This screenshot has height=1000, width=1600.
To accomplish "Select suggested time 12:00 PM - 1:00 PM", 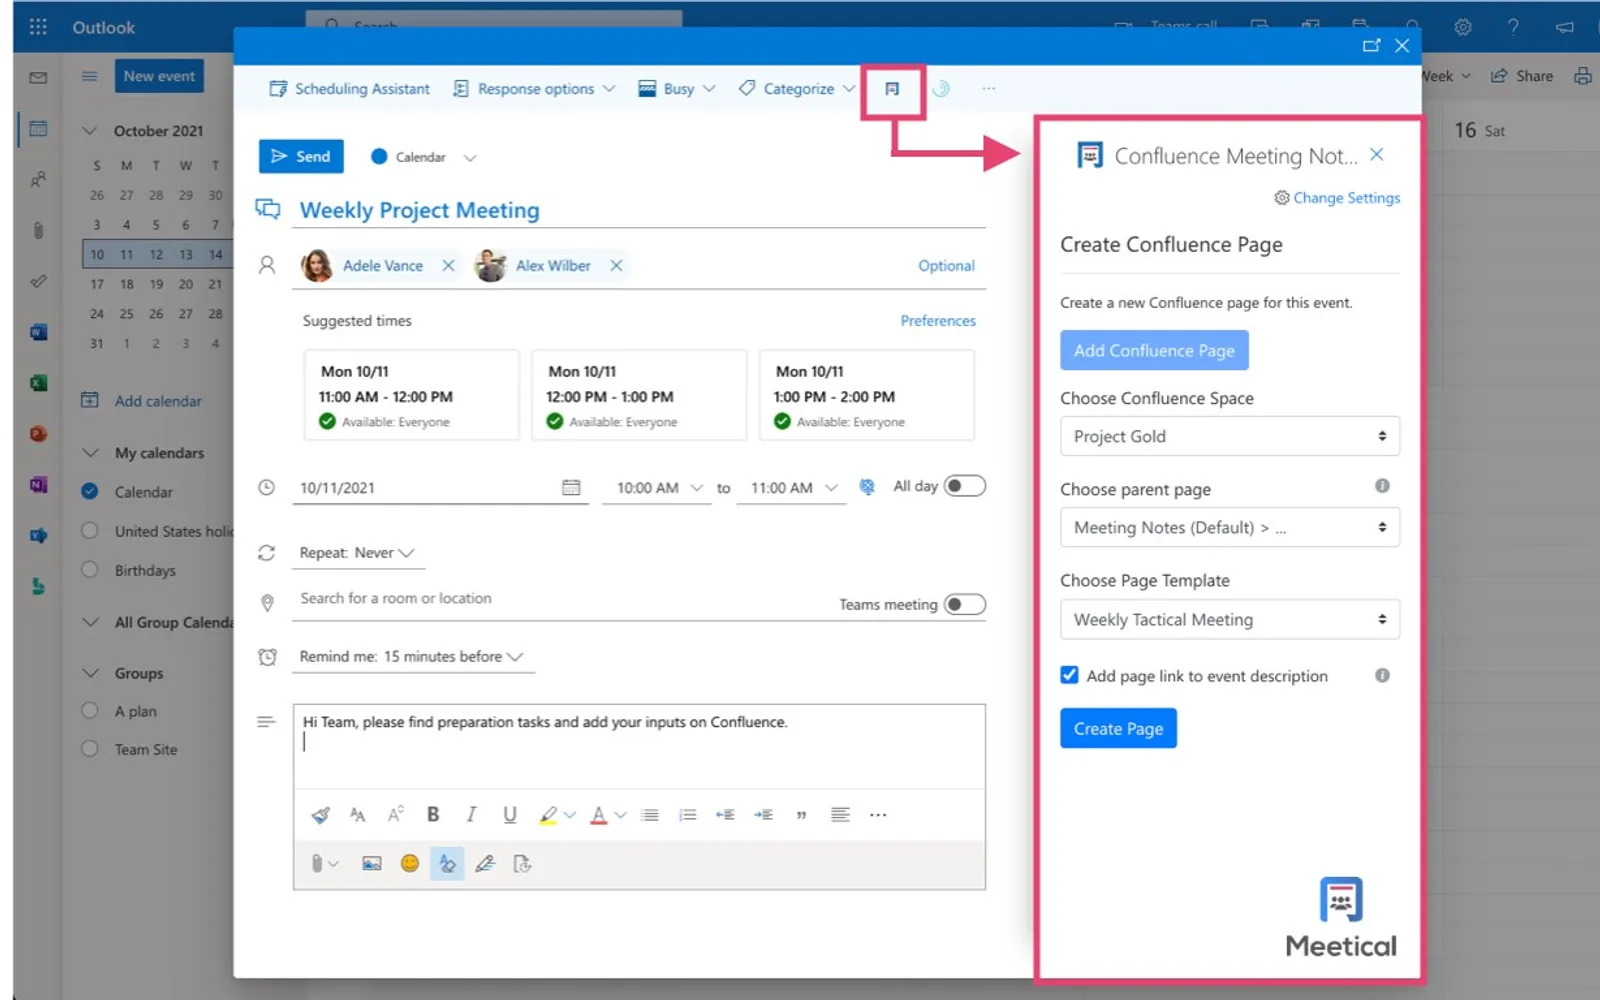I will coord(639,395).
